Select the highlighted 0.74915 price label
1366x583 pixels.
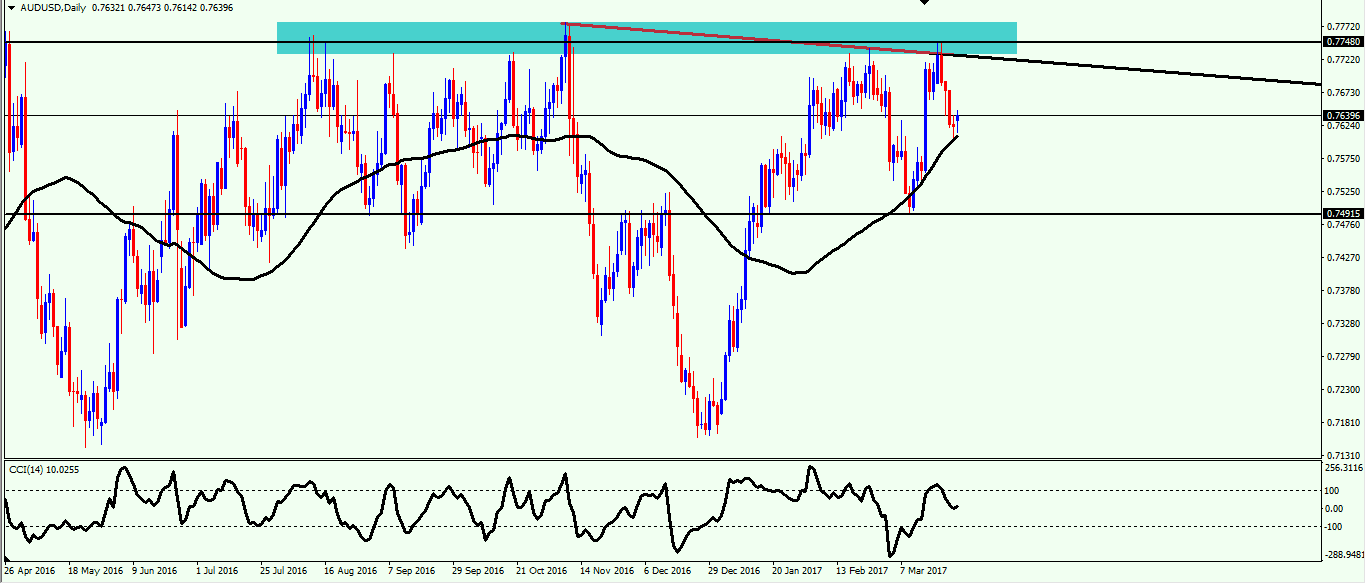click(x=1341, y=214)
